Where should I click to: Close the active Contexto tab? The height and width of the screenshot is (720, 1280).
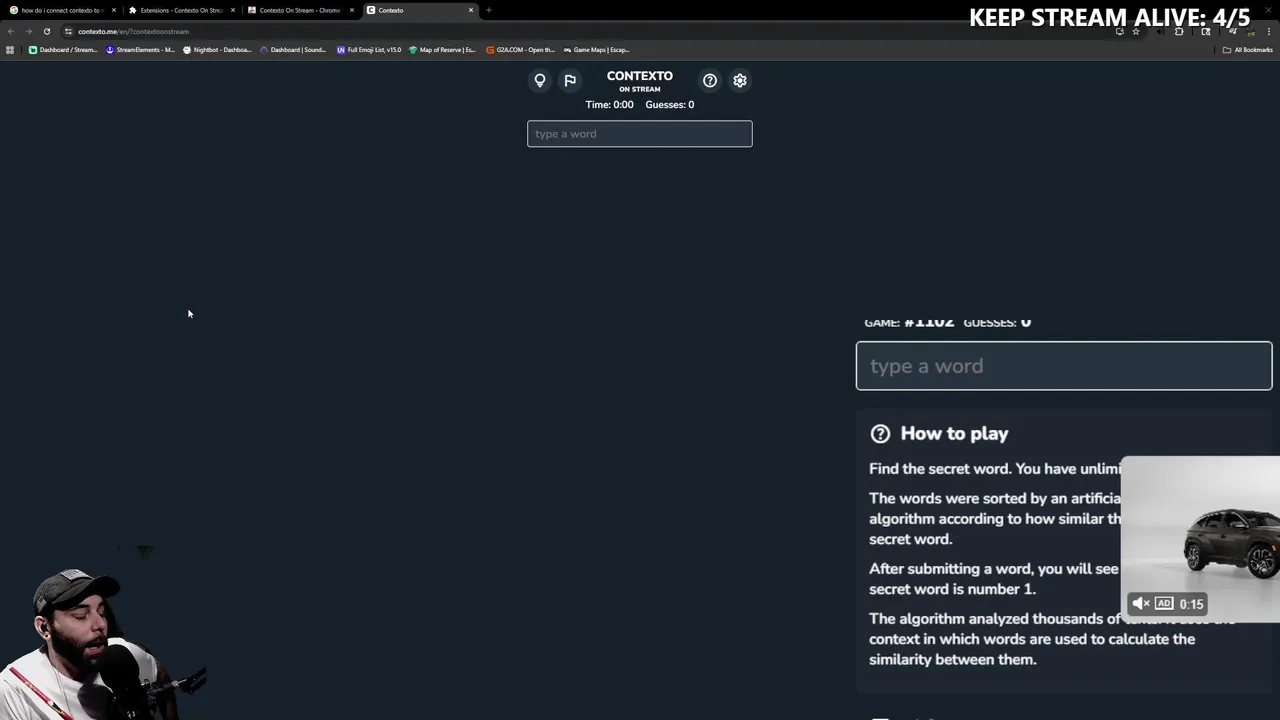click(x=471, y=10)
